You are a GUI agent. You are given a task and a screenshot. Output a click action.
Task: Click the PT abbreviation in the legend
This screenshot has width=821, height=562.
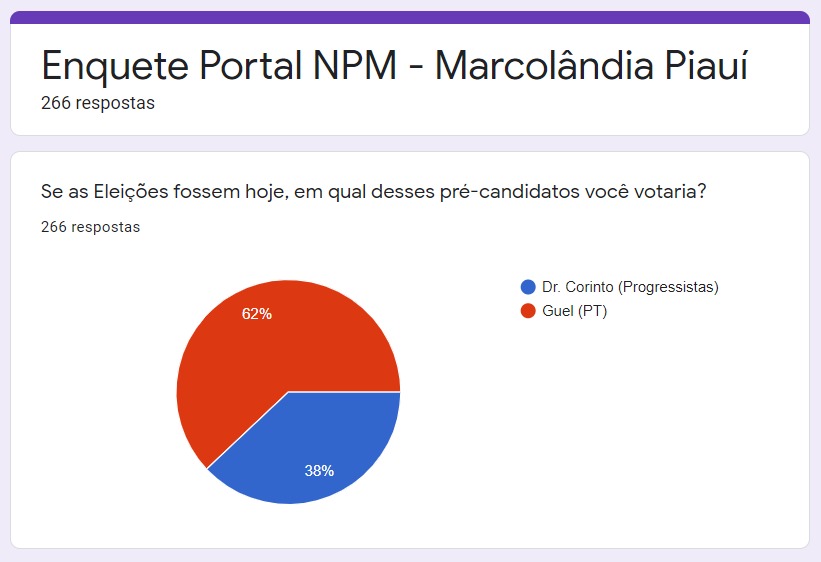coord(593,311)
